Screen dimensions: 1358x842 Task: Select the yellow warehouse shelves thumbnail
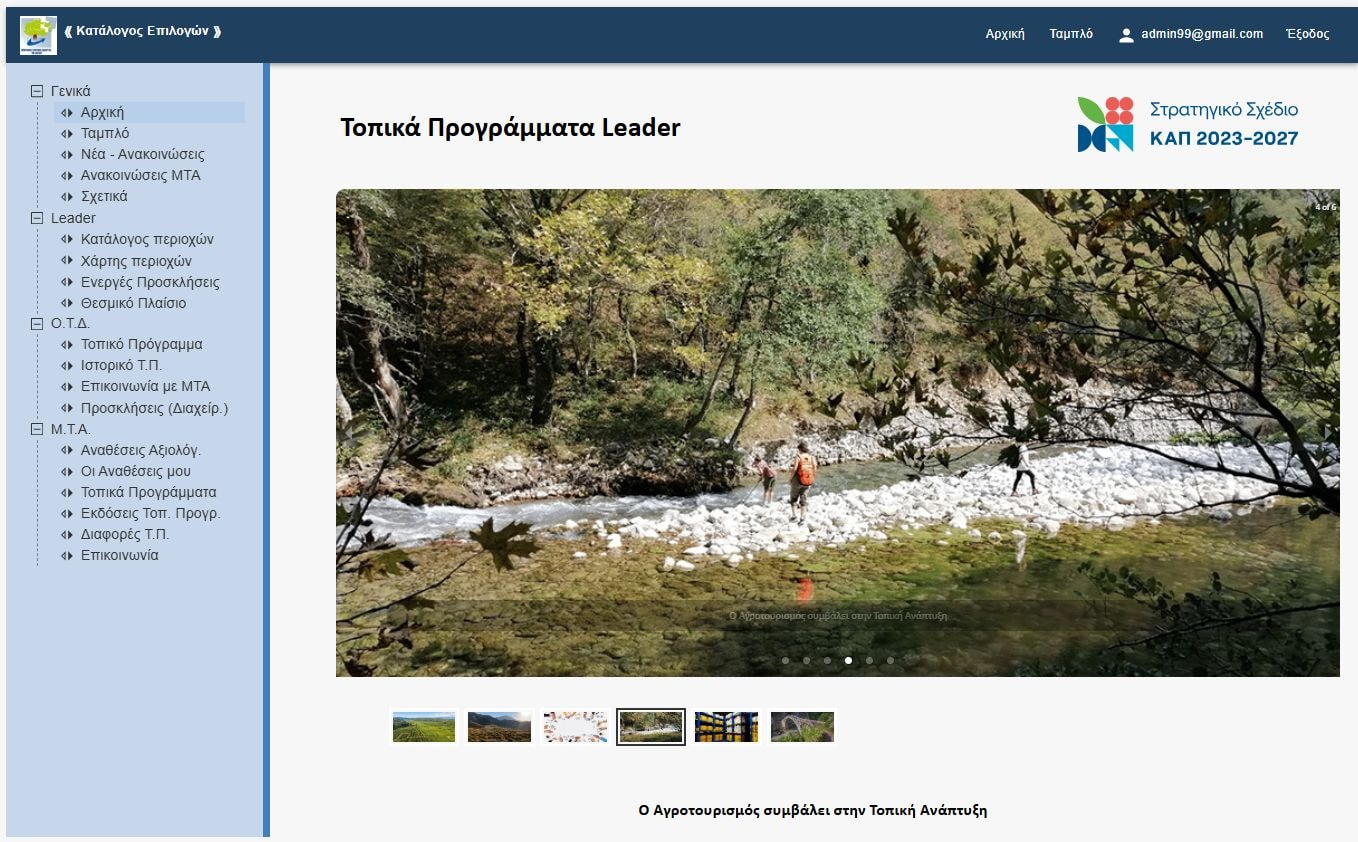click(x=726, y=727)
